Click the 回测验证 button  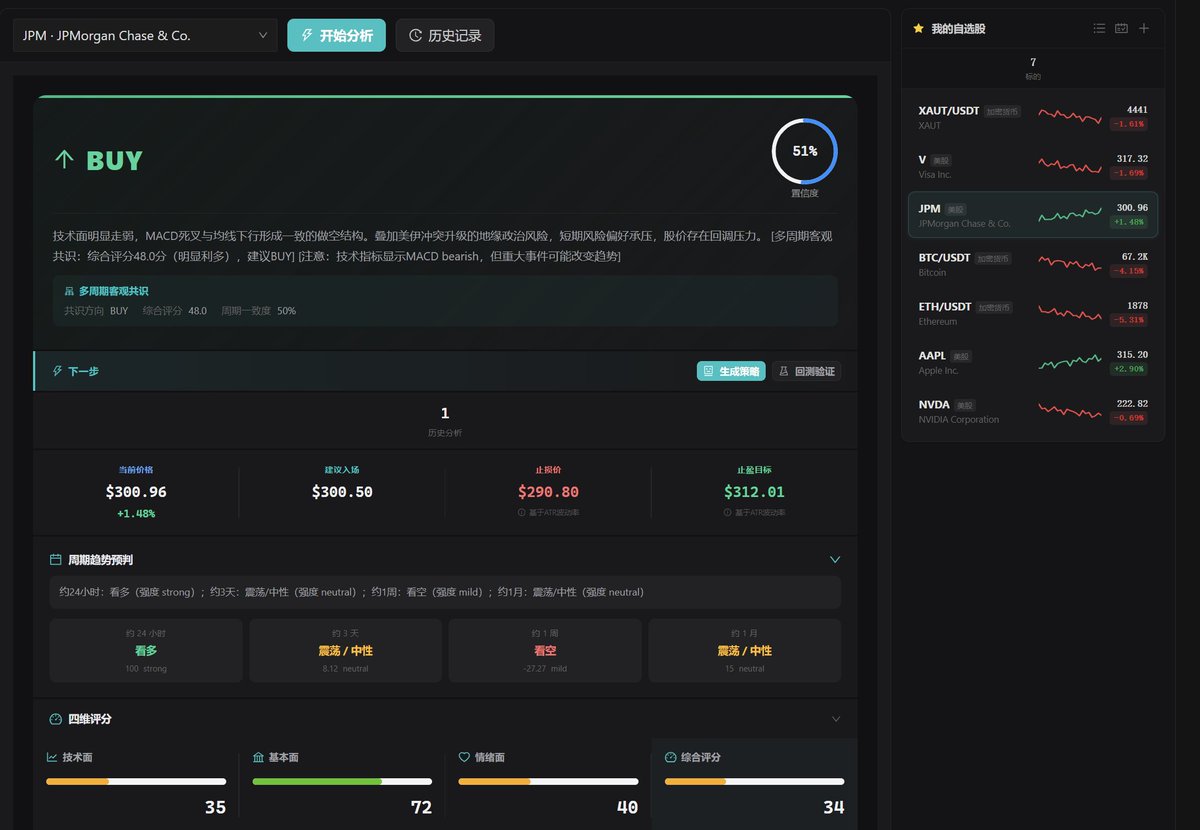point(806,371)
